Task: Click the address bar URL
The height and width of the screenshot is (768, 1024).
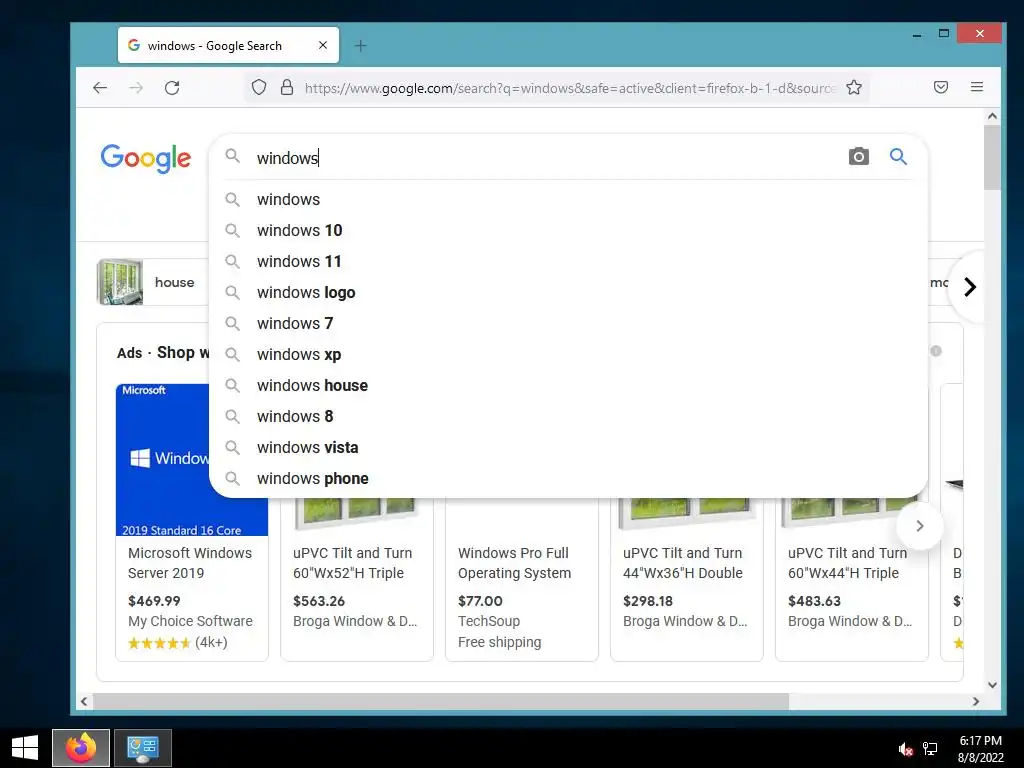Action: point(569,88)
